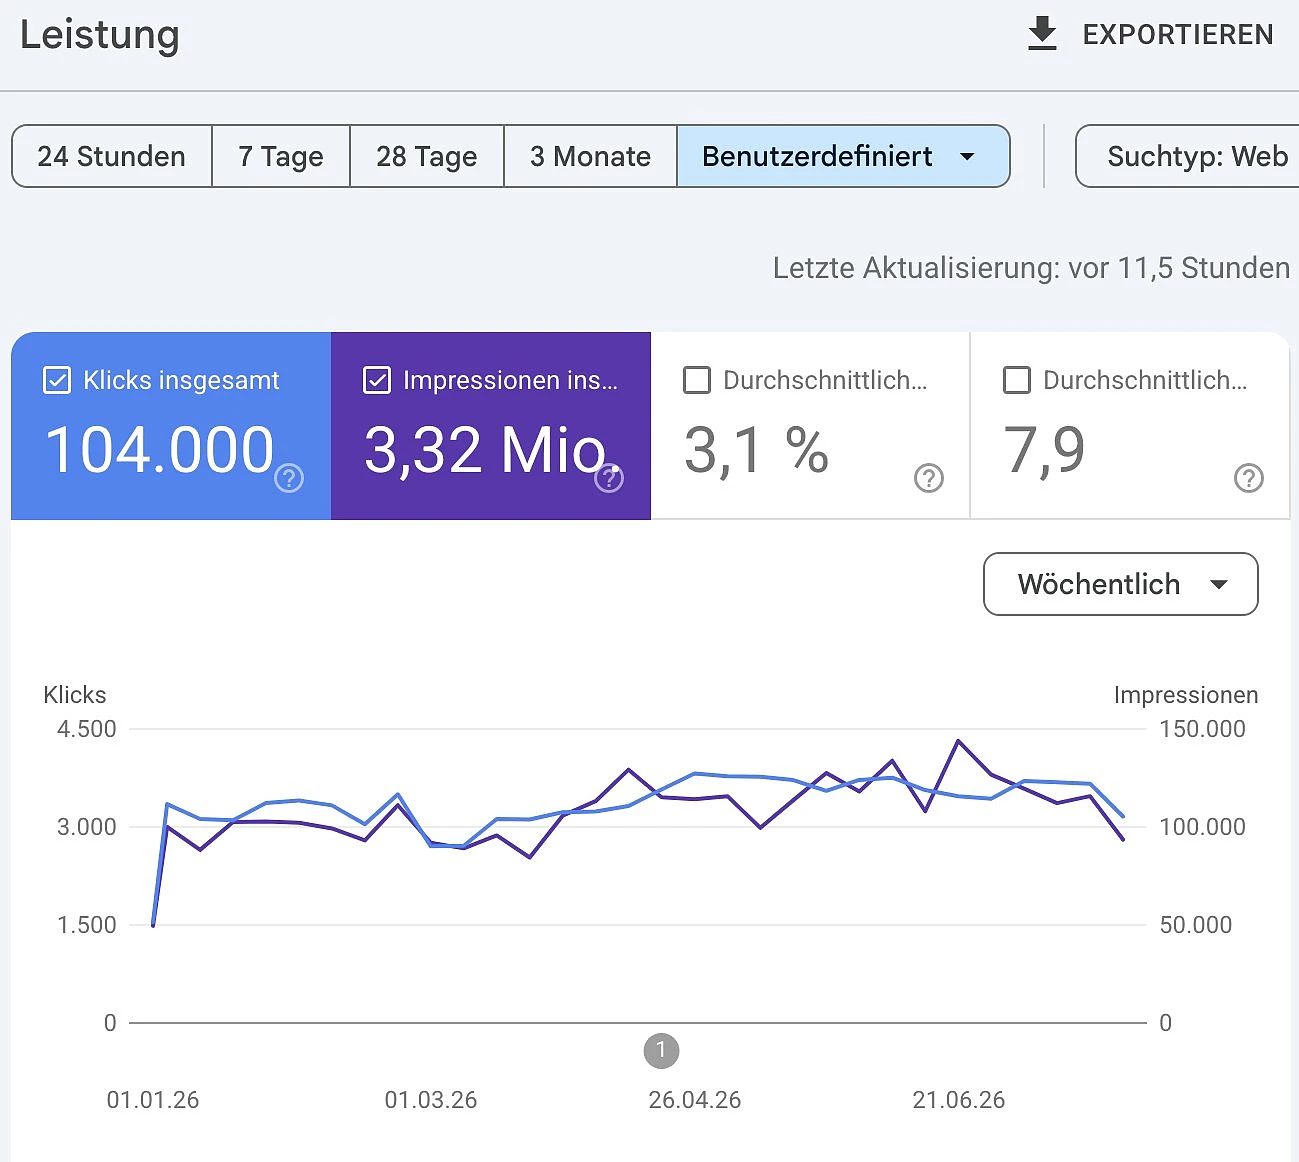
Task: Click the Leistung page heading
Action: [100, 35]
